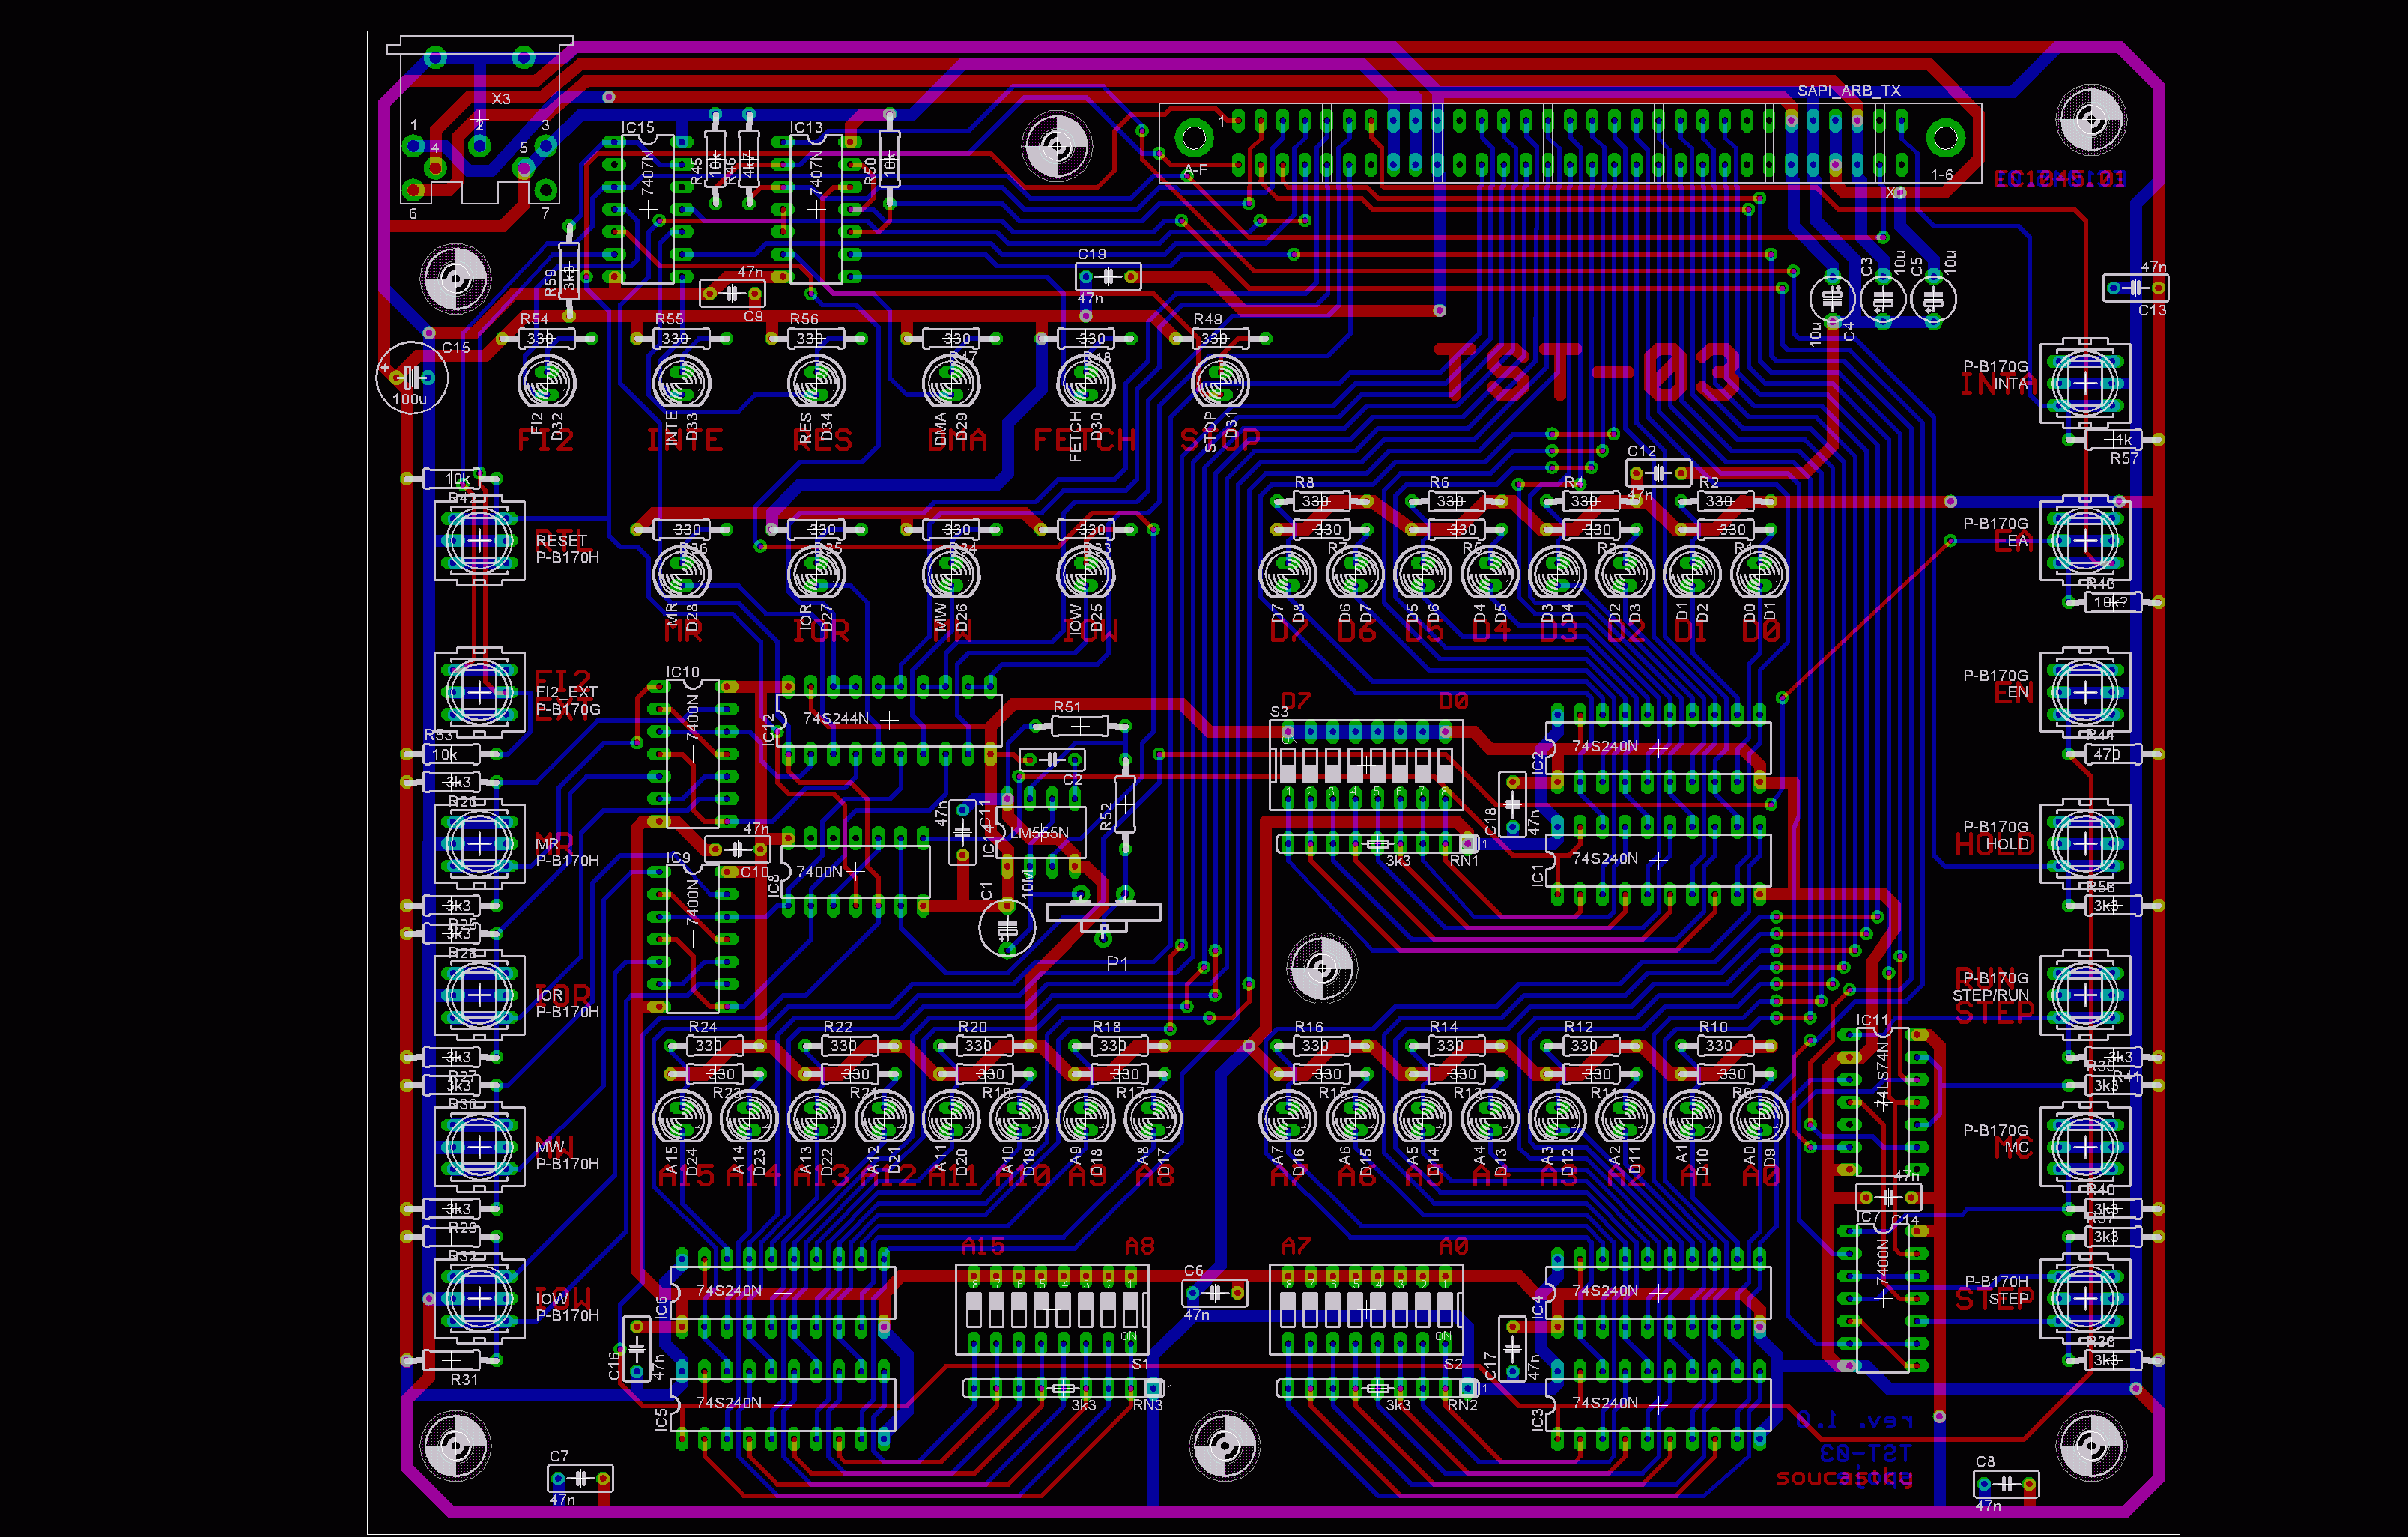
Task: Select the IC9 7400N chip
Action: pyautogui.click(x=693, y=938)
